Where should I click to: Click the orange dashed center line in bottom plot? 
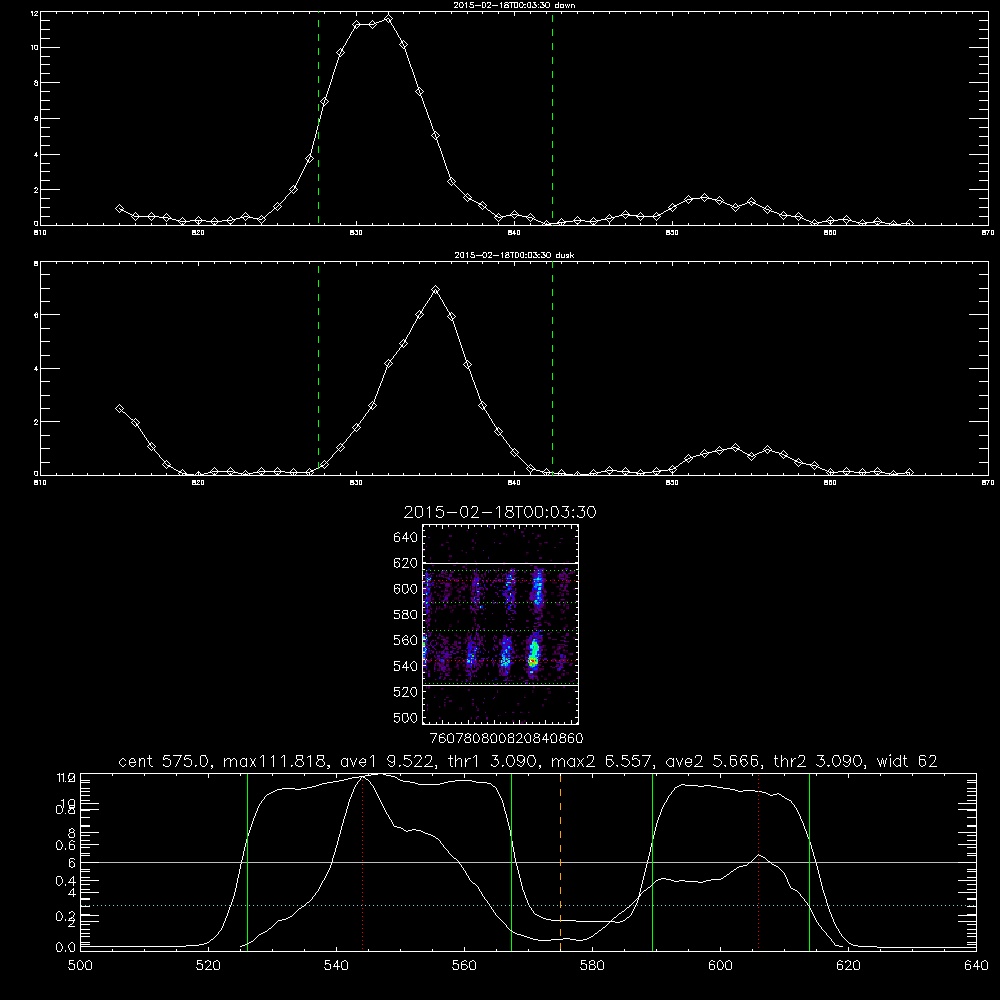[561, 861]
